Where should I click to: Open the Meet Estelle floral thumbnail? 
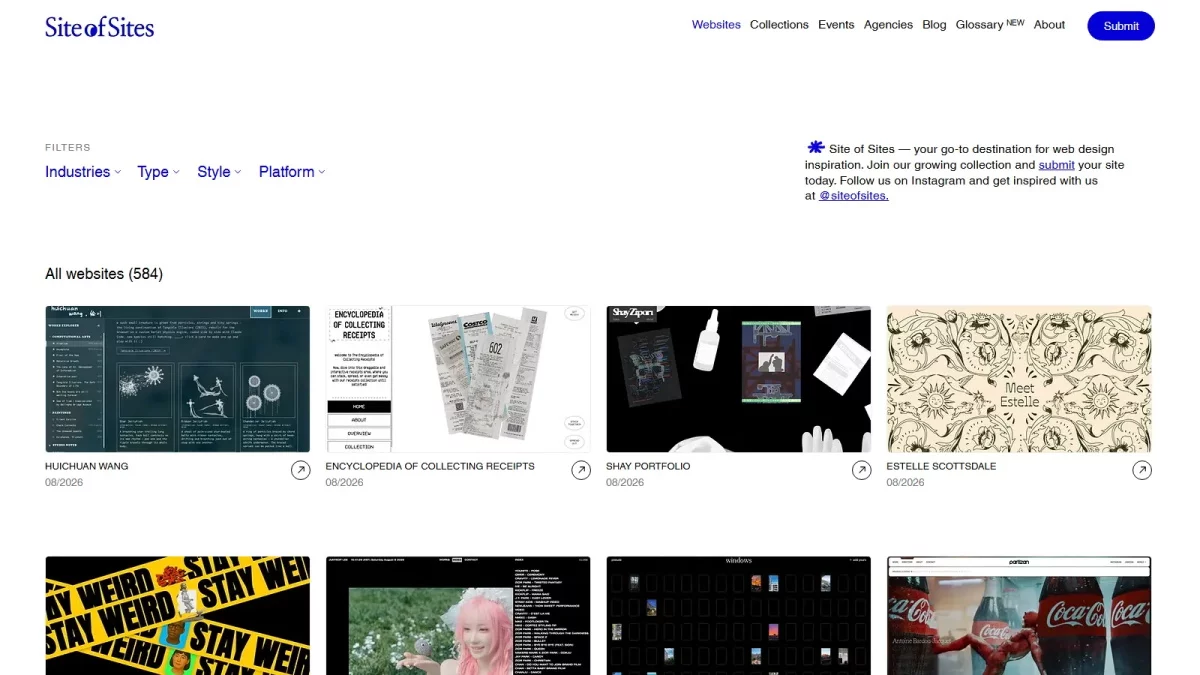(1019, 379)
